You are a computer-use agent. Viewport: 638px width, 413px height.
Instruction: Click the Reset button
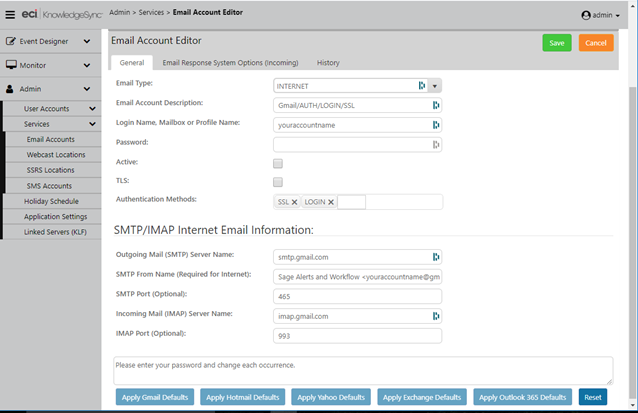[593, 397]
